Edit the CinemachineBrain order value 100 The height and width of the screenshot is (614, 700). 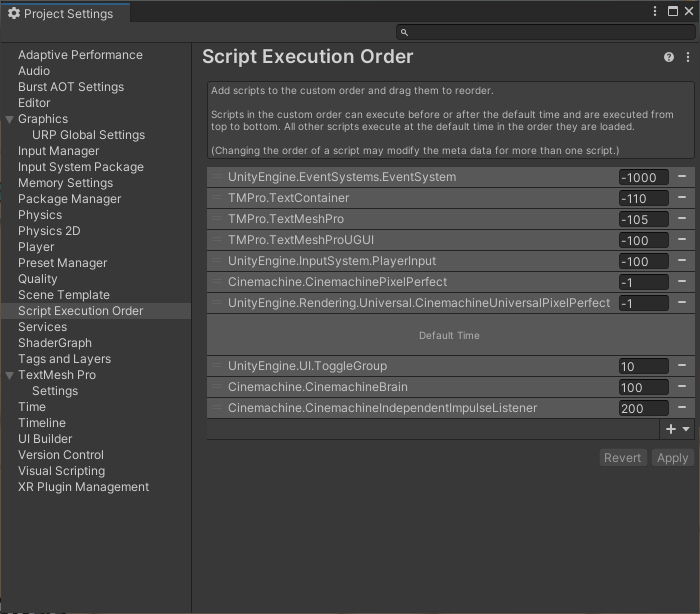point(643,387)
